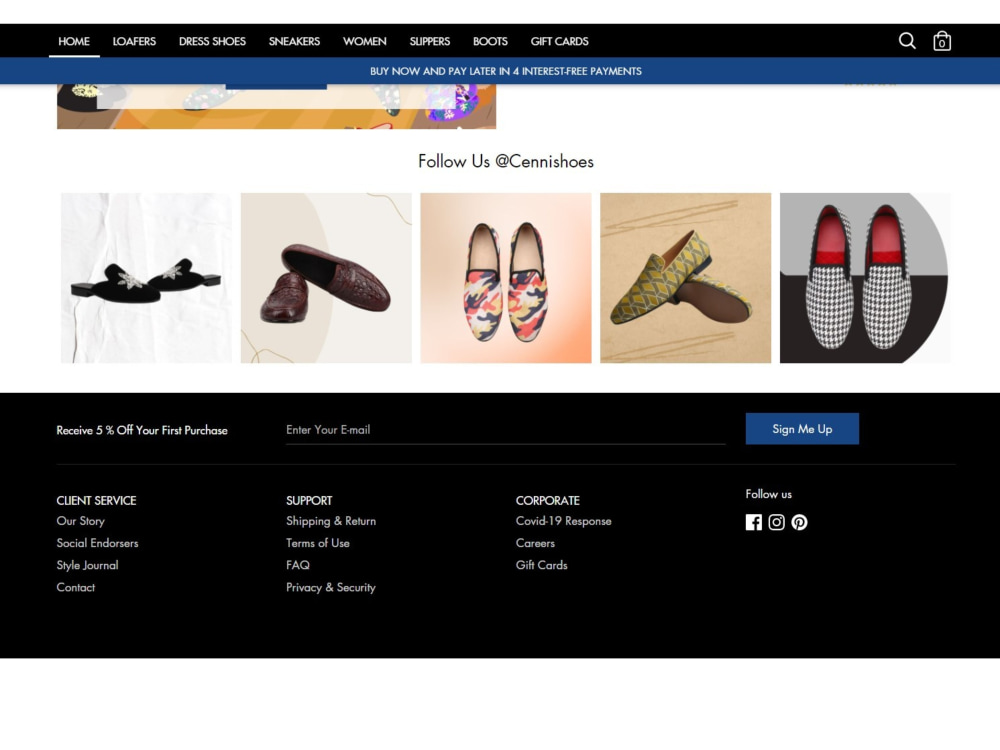Viewport: 1000px width, 750px height.
Task: Click the colorful shoes banner image
Action: pyautogui.click(x=276, y=107)
